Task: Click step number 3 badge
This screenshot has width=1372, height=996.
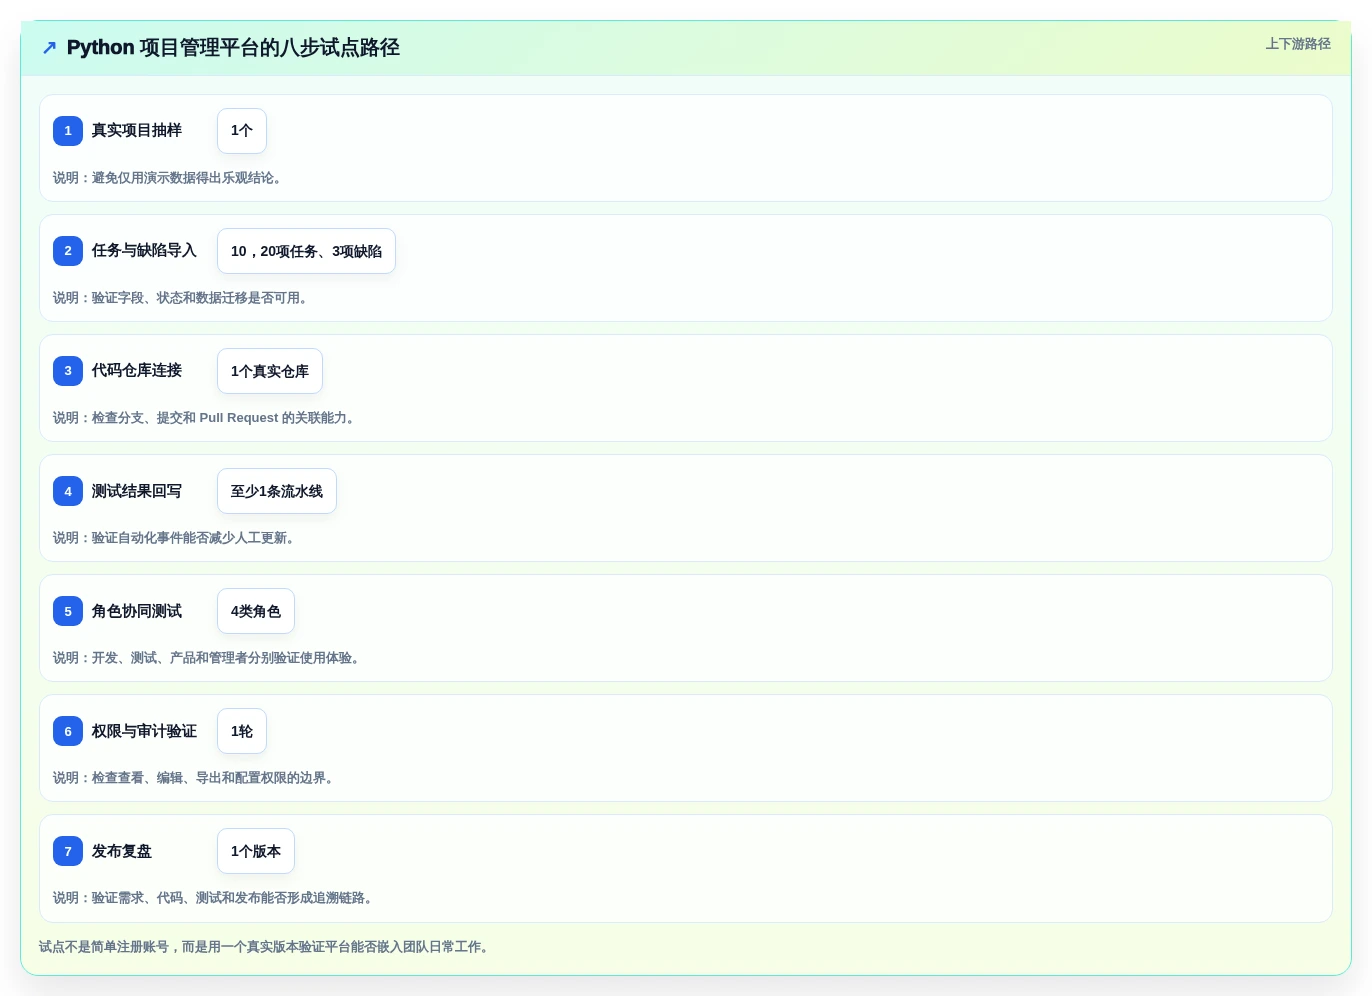Action: coord(68,371)
